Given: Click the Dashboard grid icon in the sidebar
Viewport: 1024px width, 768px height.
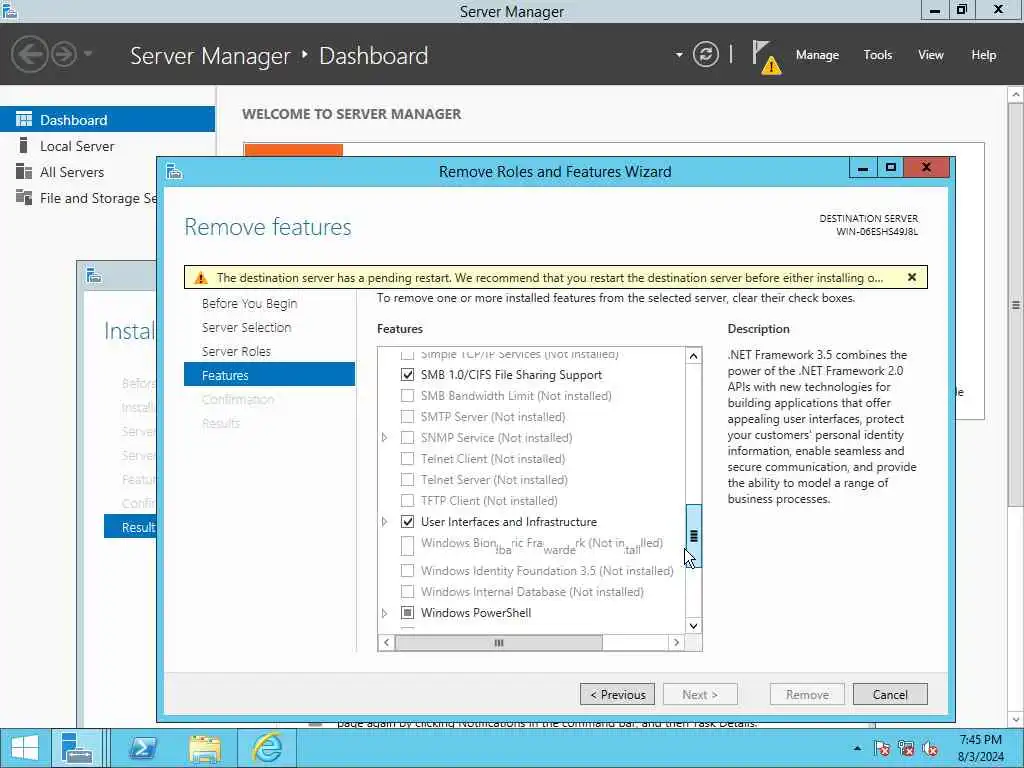Looking at the screenshot, I should [24, 120].
